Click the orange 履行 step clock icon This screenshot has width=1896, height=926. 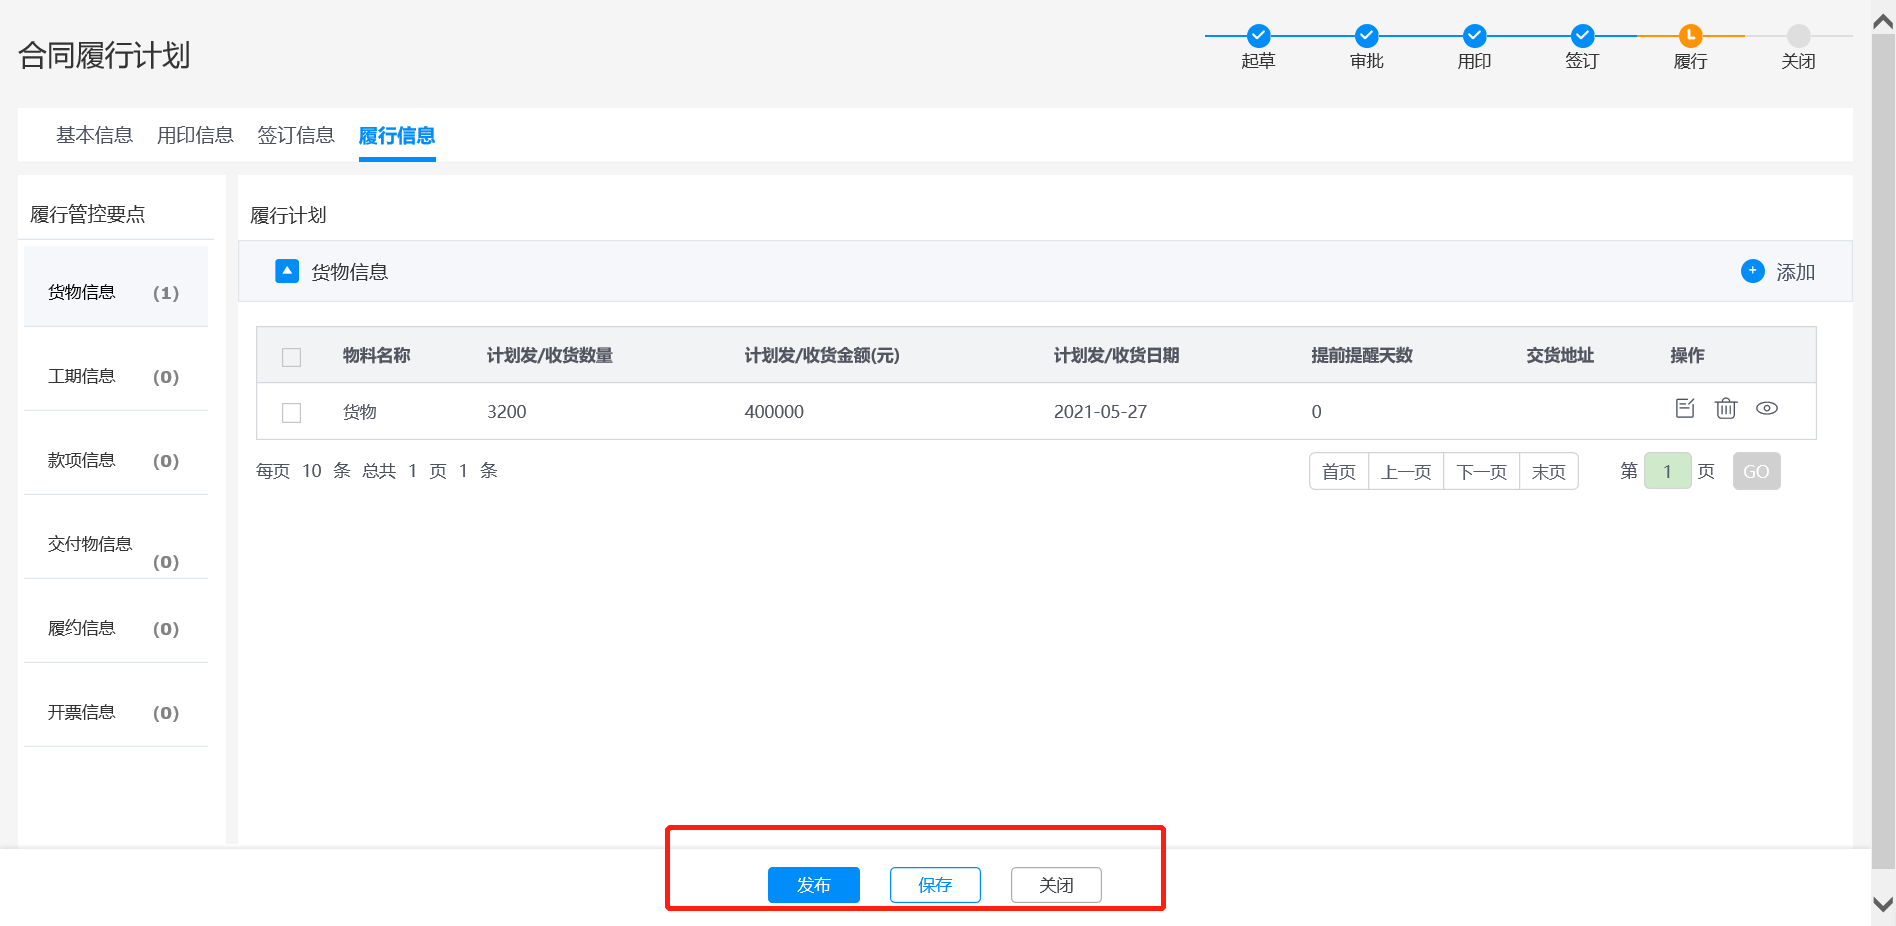[x=1690, y=36]
